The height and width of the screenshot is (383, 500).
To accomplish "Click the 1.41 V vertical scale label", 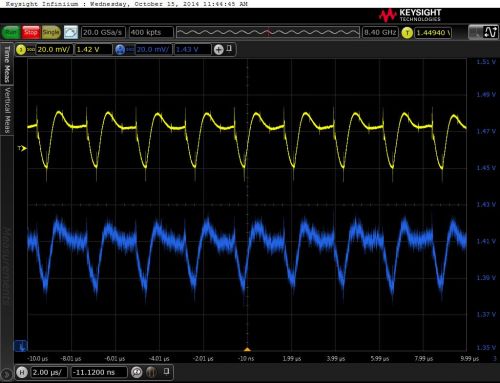I will coord(486,241).
